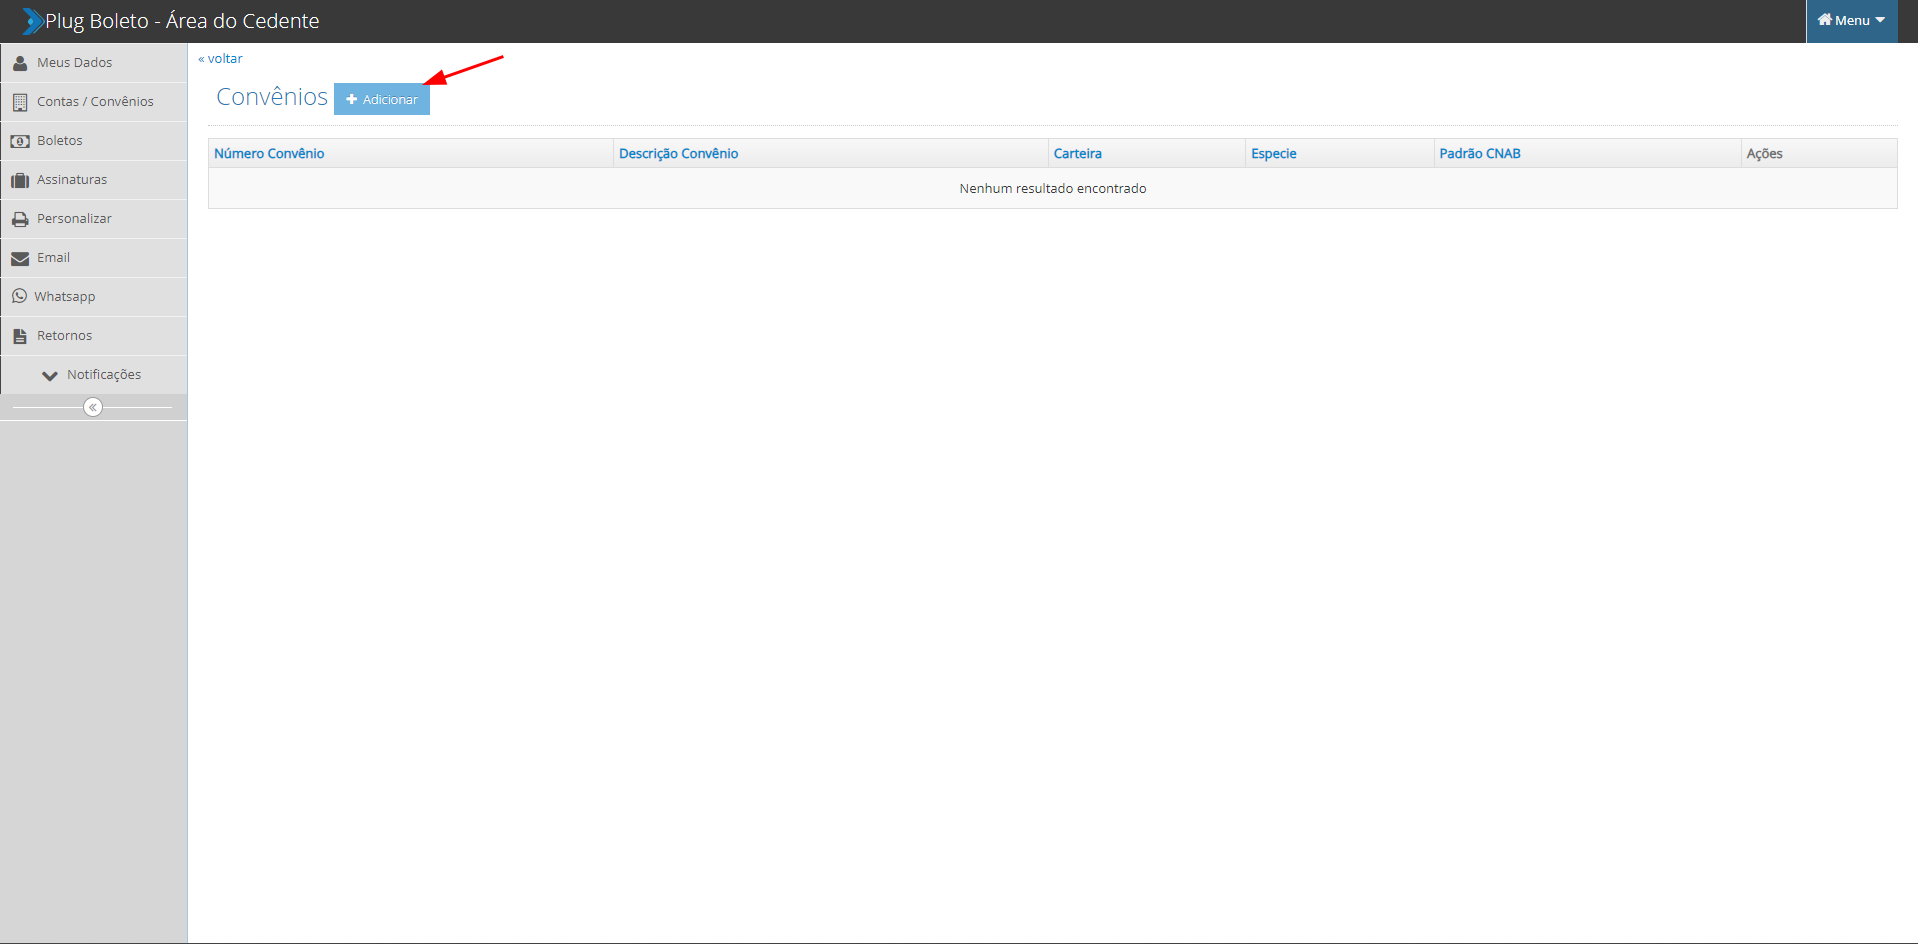The width and height of the screenshot is (1918, 944).
Task: Click the plus icon on Adicionar
Action: pos(351,99)
